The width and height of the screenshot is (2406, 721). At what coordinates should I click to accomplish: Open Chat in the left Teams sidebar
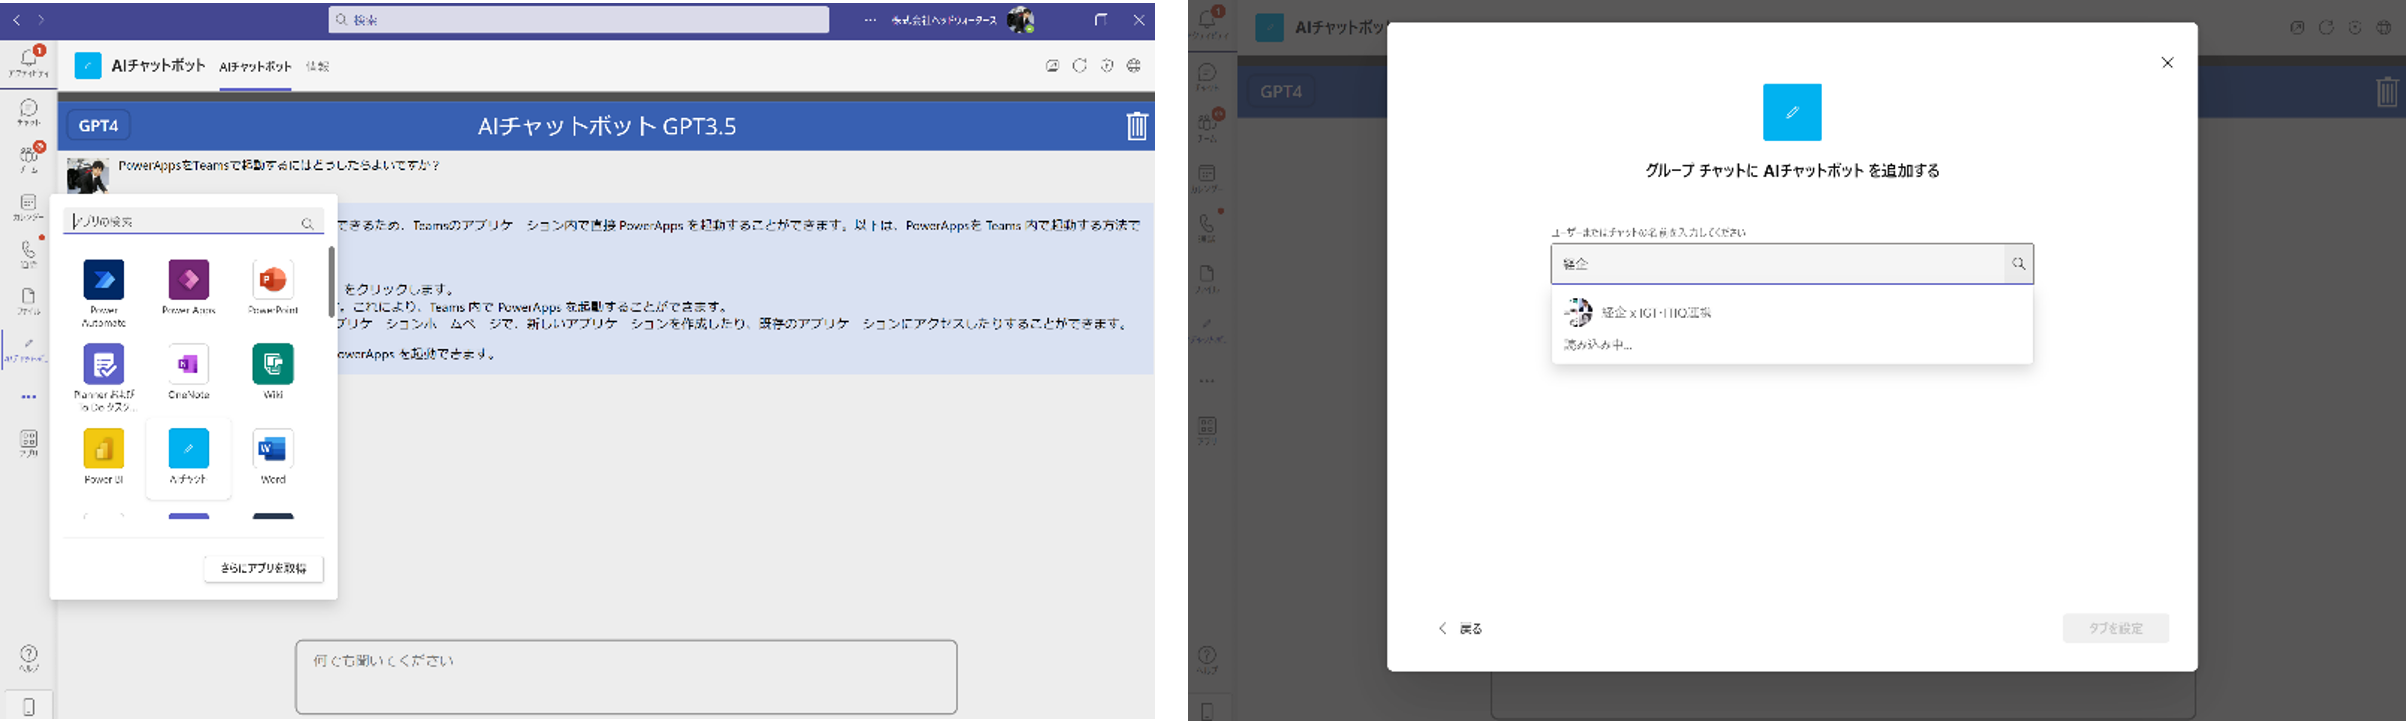[x=28, y=112]
